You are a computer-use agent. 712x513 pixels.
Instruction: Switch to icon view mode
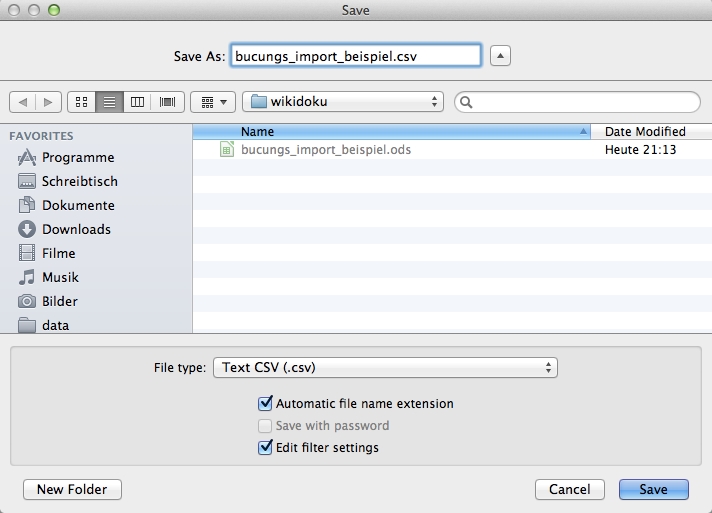coord(81,102)
